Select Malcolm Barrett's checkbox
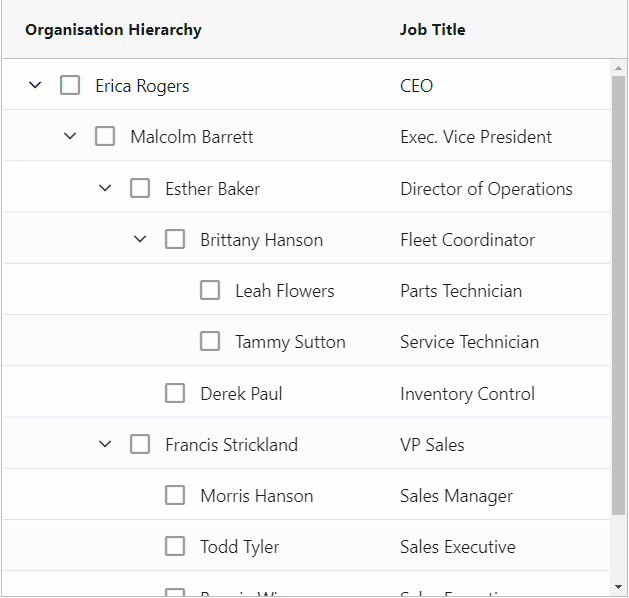The height and width of the screenshot is (598, 629). coord(105,136)
